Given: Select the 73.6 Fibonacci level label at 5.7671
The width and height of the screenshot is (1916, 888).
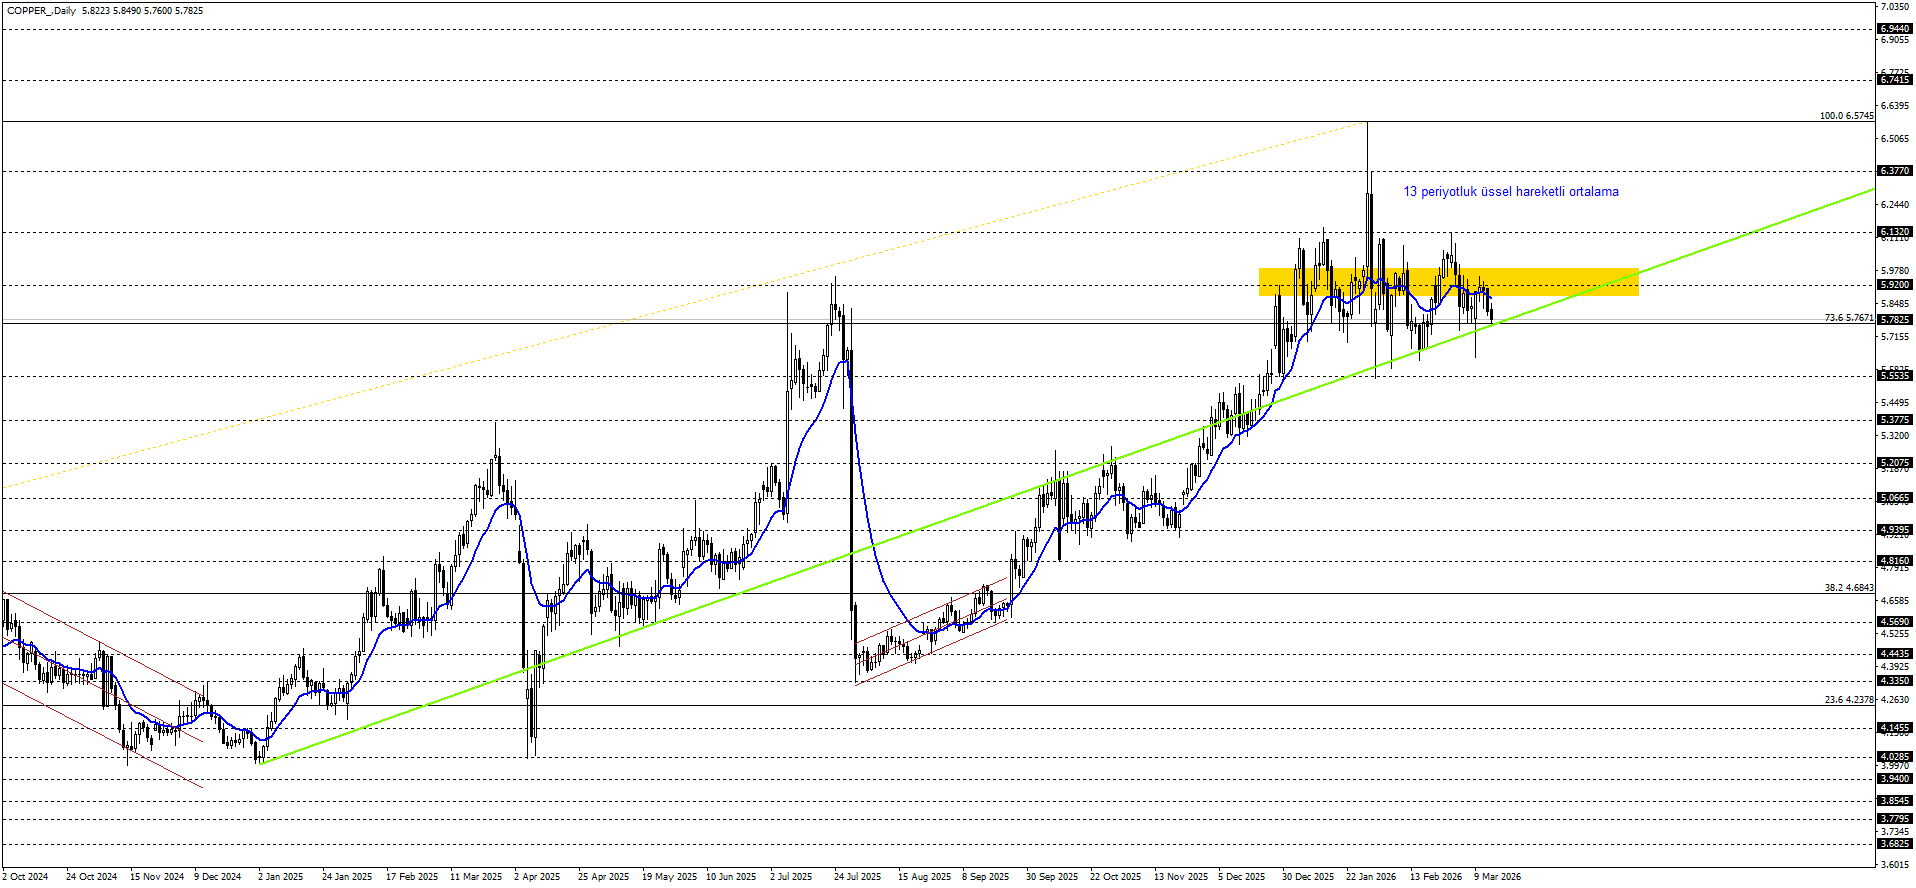Looking at the screenshot, I should click(x=1848, y=318).
